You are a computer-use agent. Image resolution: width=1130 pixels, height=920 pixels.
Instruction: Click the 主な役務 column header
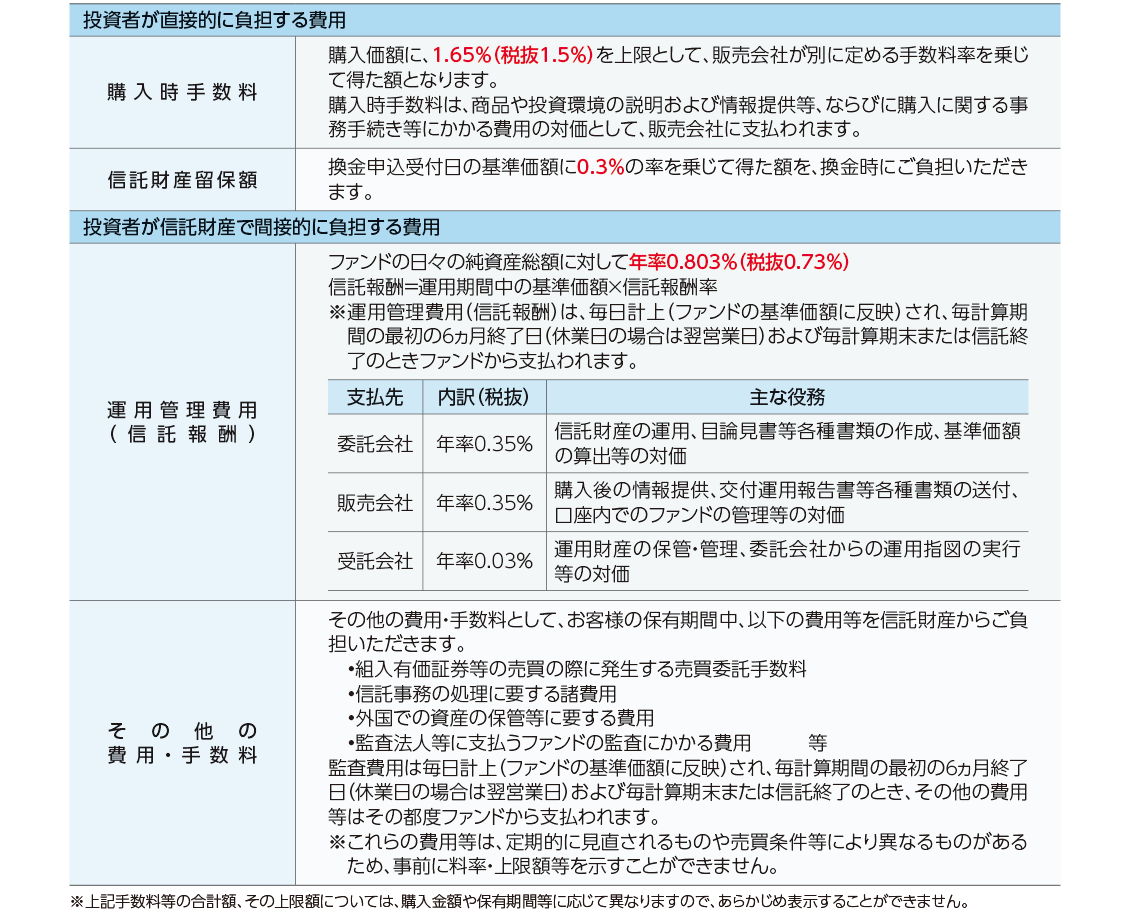[787, 397]
